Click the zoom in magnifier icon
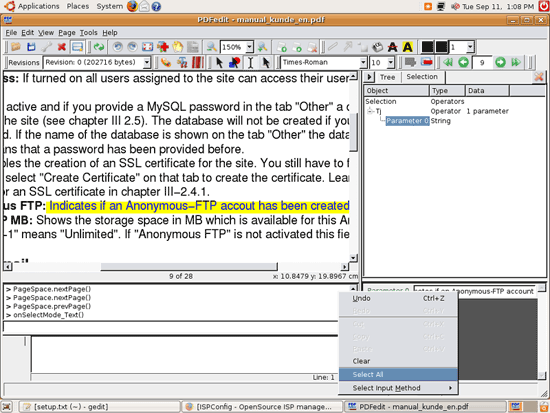Image resolution: width=550 pixels, height=413 pixels. 262,47
